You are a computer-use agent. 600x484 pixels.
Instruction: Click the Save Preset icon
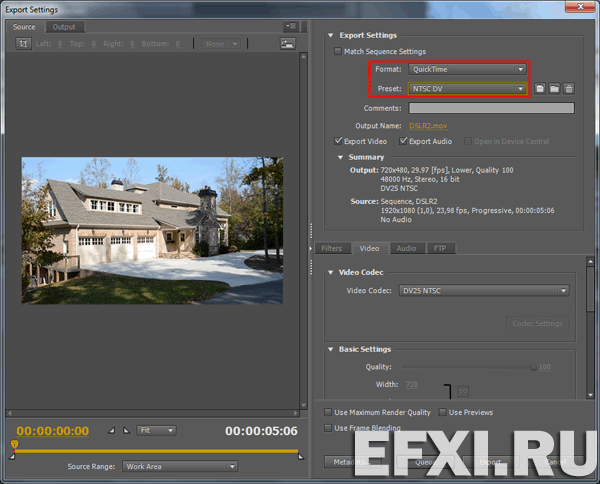coord(540,89)
